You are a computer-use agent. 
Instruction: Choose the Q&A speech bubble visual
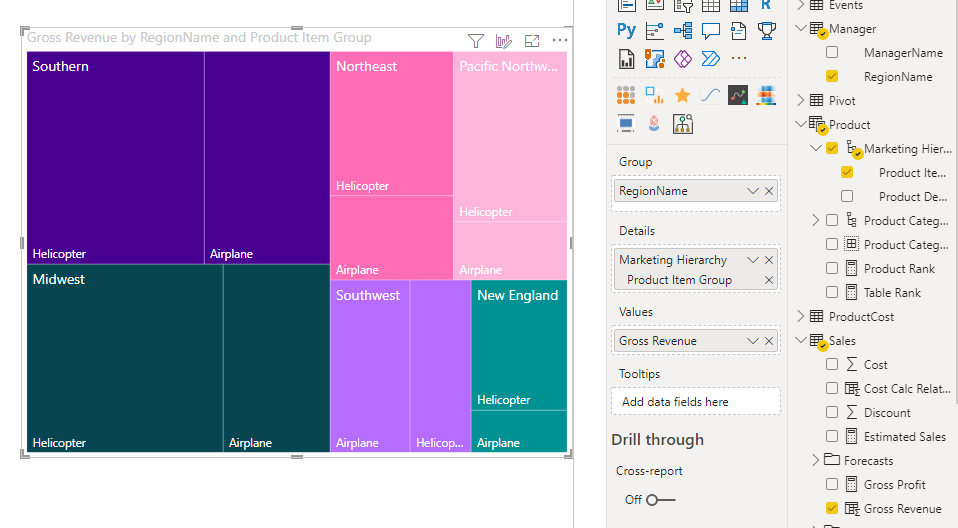coord(711,30)
